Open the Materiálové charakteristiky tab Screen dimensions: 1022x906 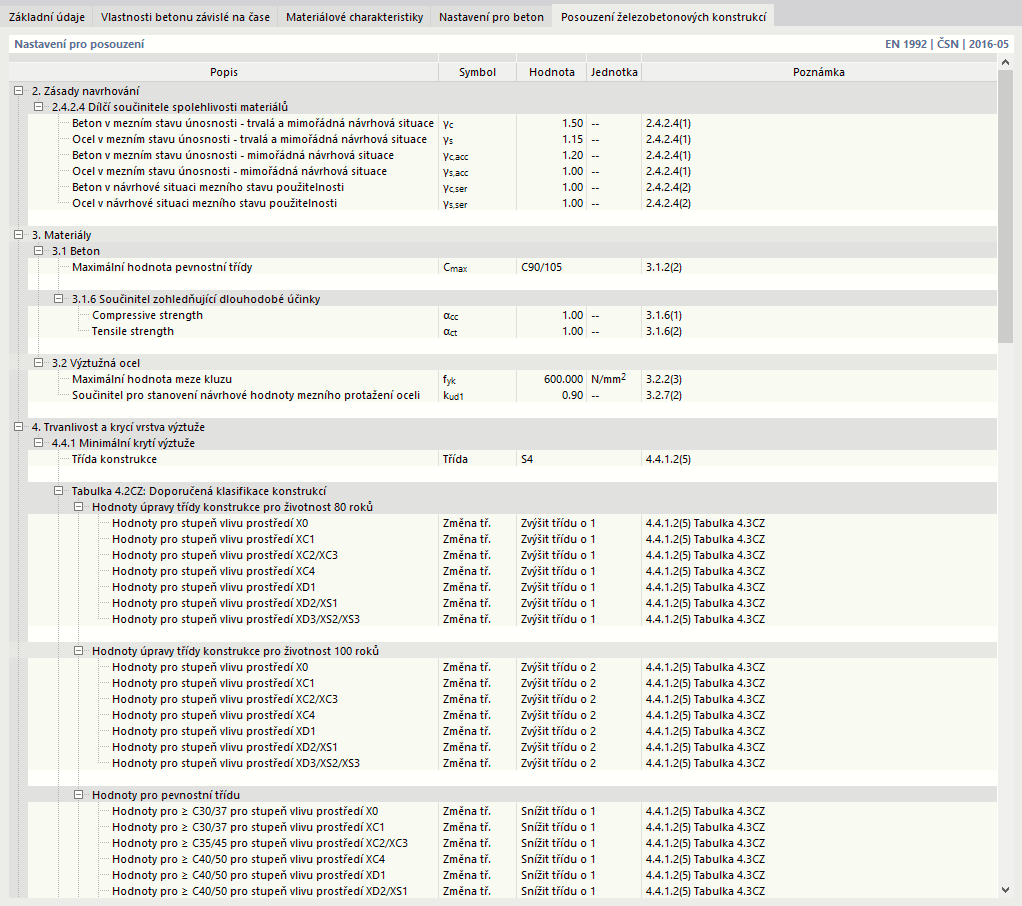tap(355, 17)
